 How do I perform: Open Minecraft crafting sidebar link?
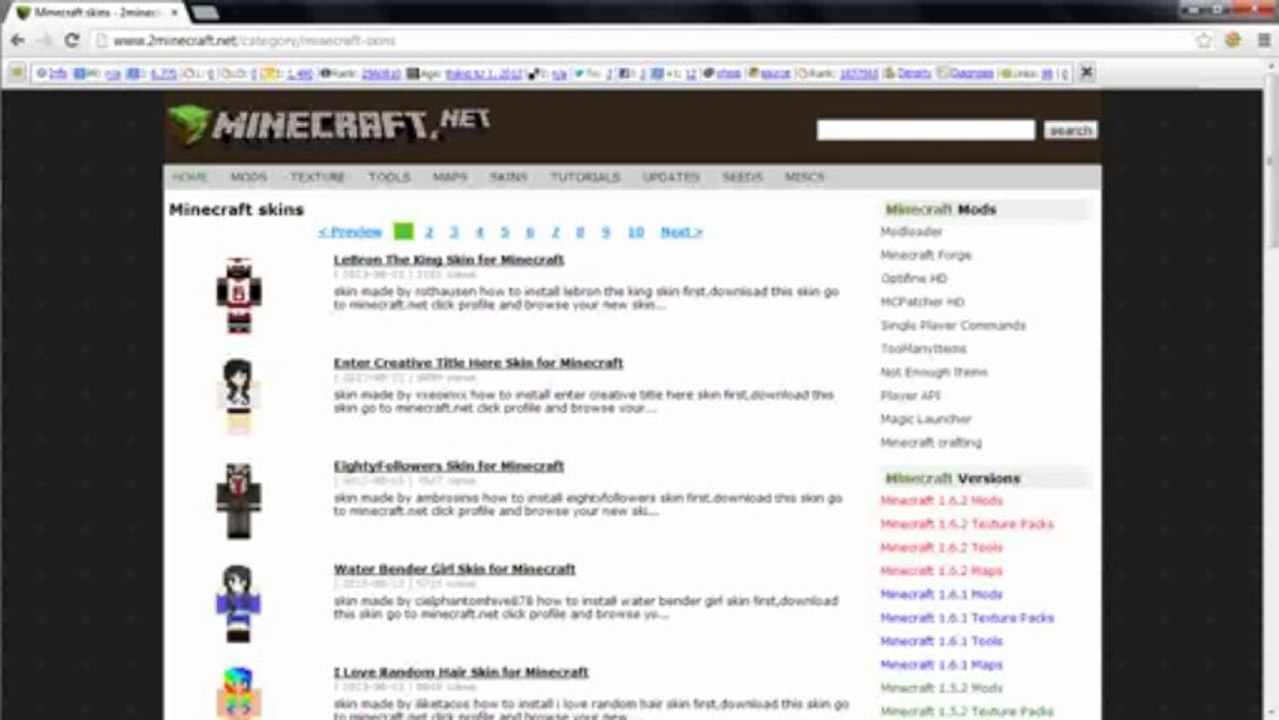[x=931, y=443]
